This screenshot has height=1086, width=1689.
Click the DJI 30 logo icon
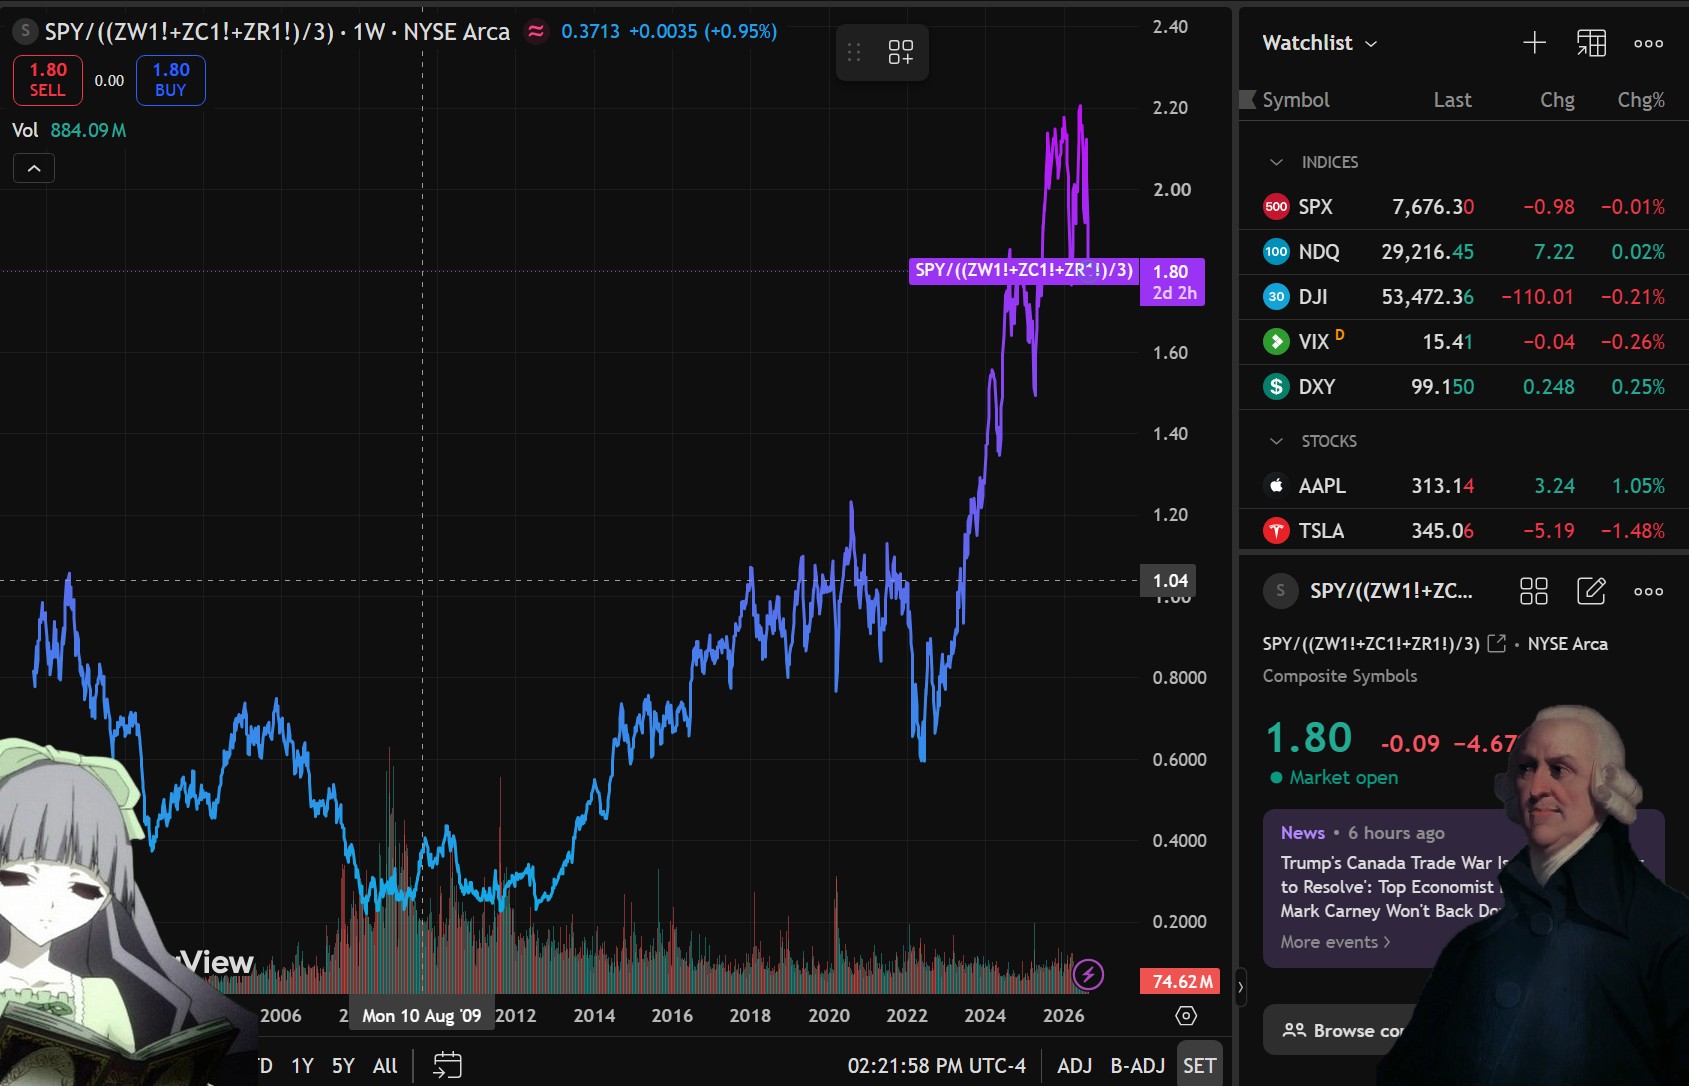point(1276,297)
